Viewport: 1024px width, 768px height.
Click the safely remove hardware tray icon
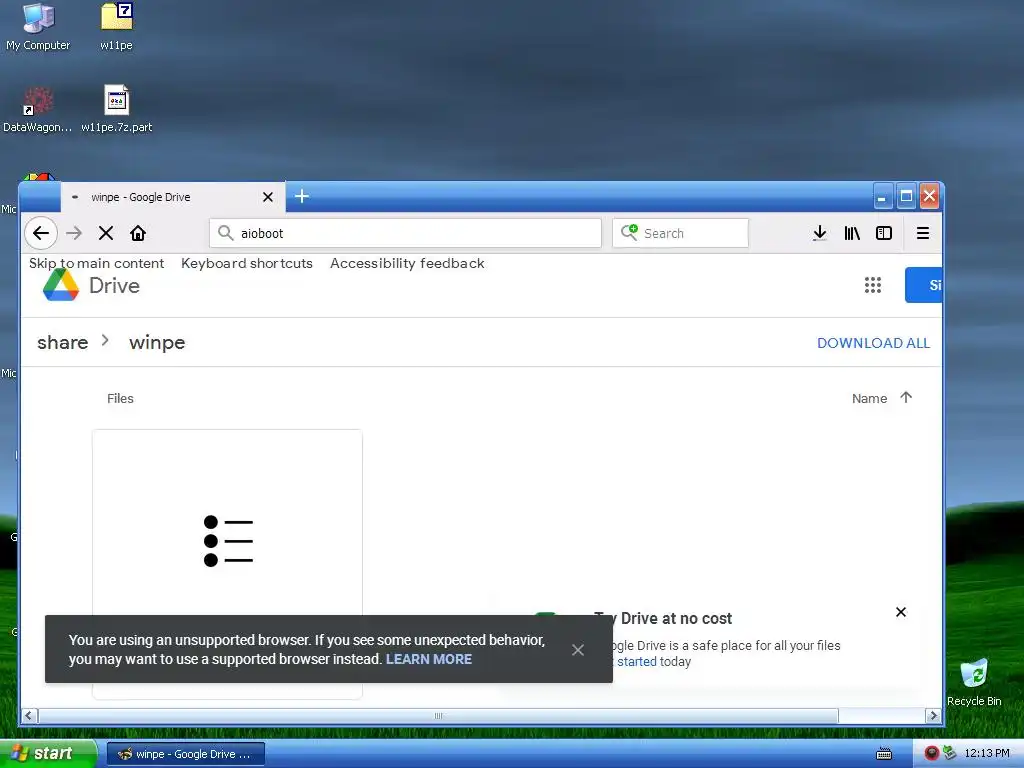tap(950, 754)
